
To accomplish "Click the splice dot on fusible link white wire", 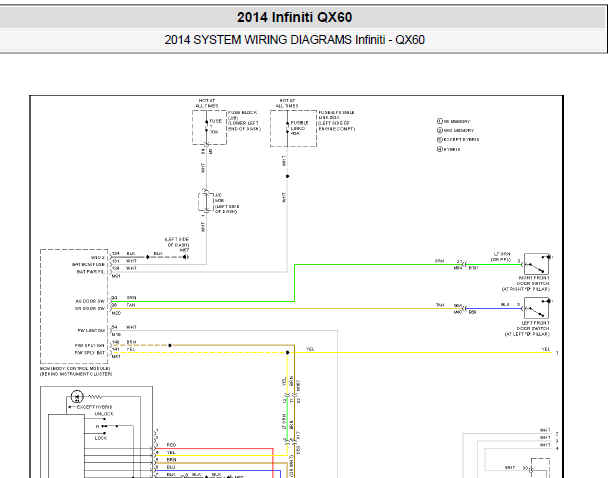I will [x=287, y=176].
